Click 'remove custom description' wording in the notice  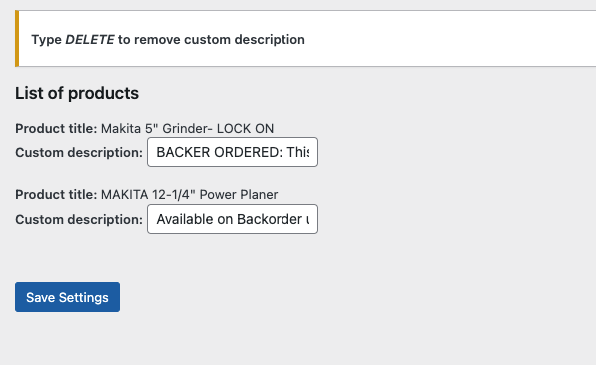click(x=219, y=40)
